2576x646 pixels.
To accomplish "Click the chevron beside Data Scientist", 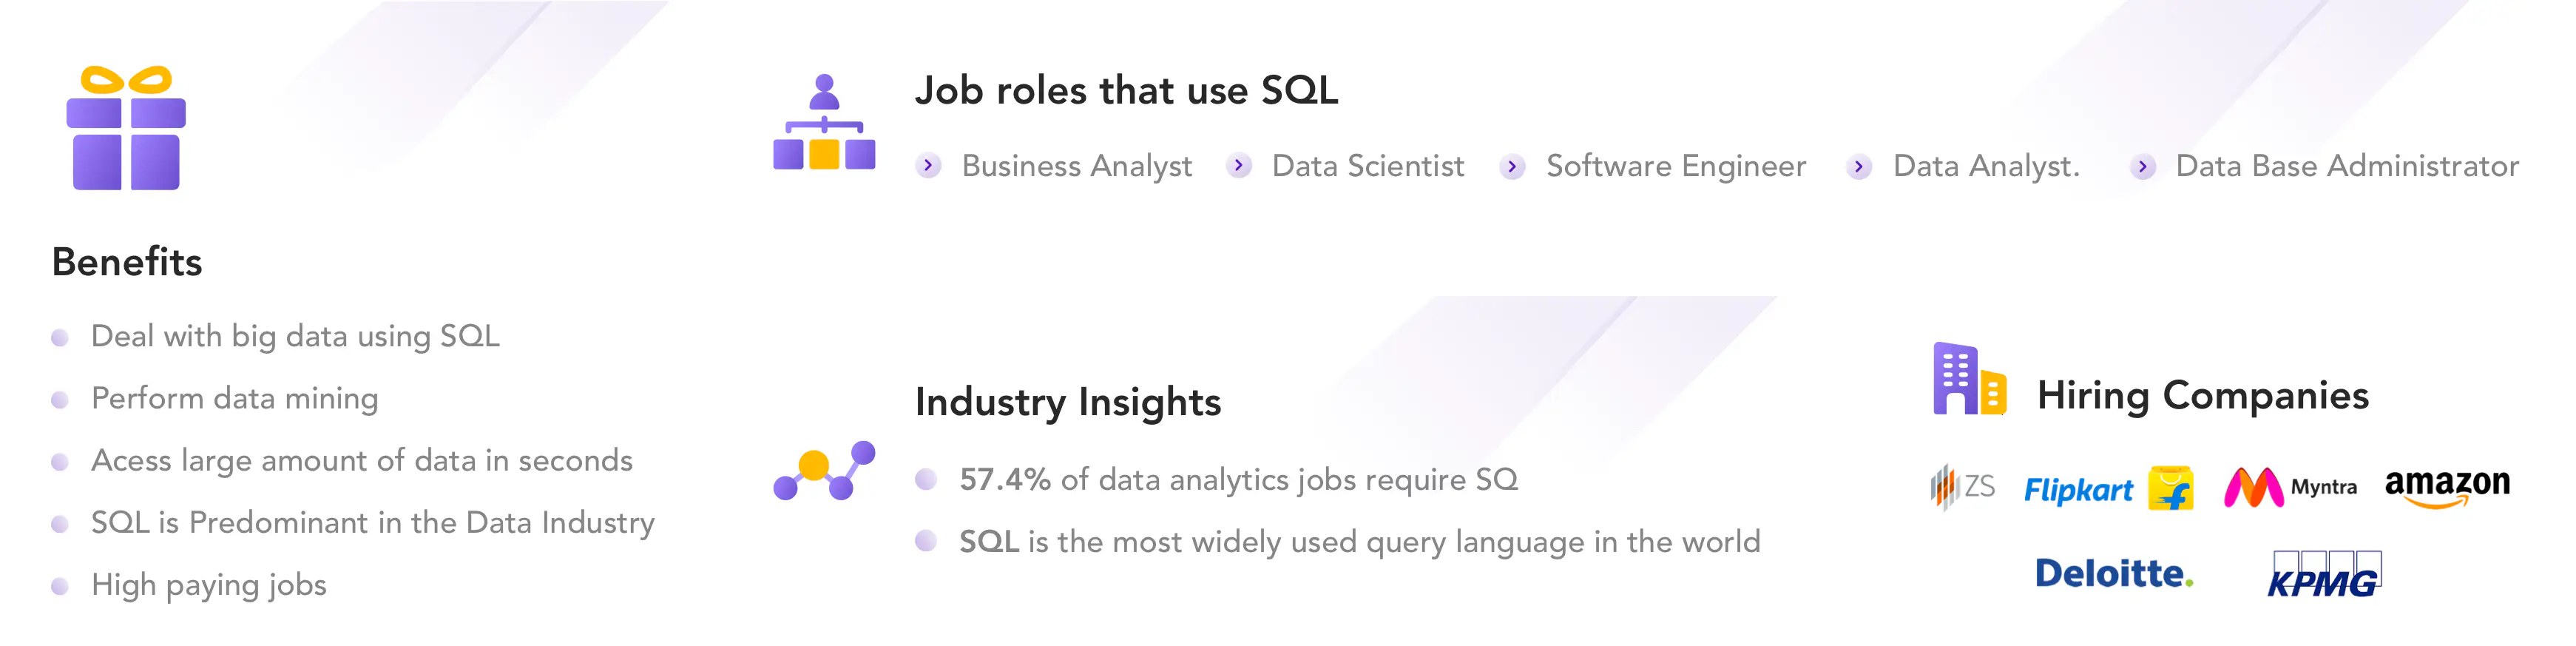I will [1239, 166].
